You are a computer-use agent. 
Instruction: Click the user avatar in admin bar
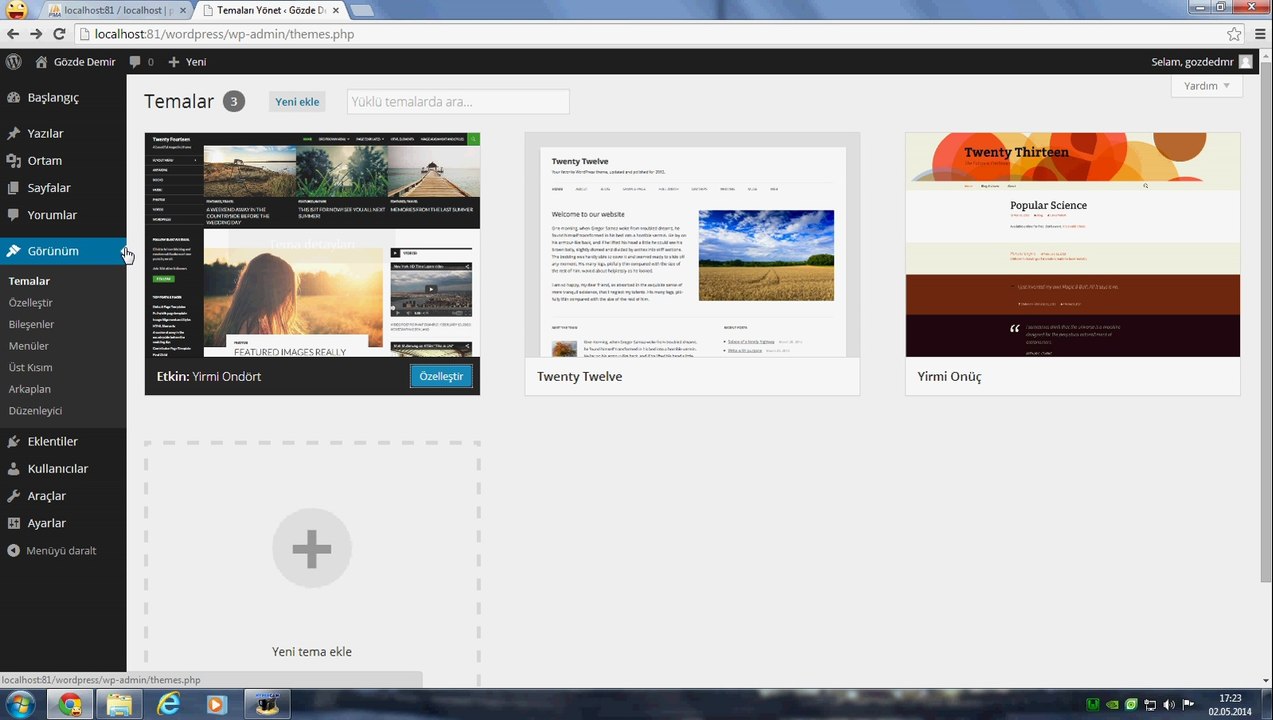pyautogui.click(x=1245, y=62)
